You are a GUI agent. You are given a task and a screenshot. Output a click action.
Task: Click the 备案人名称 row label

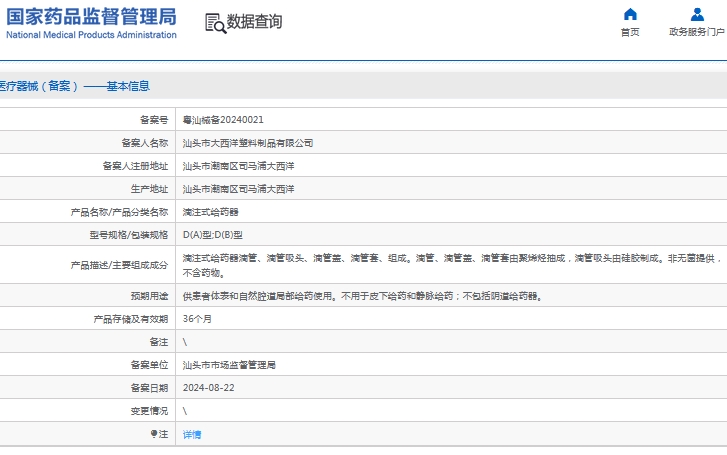coord(145,143)
